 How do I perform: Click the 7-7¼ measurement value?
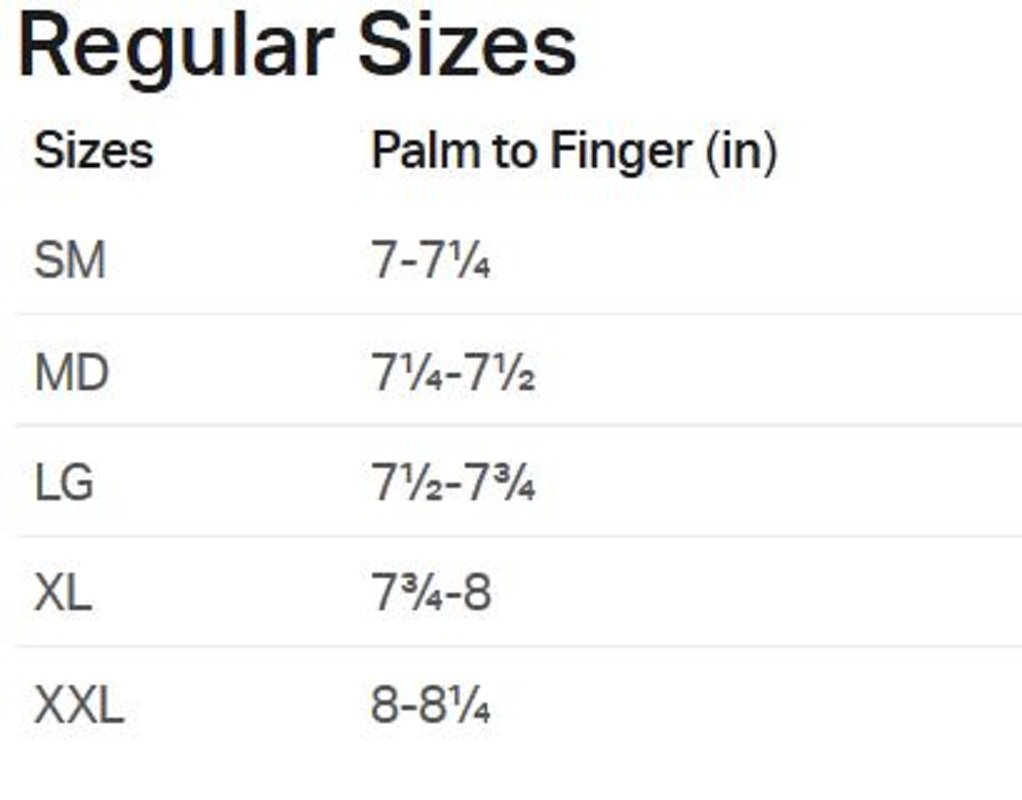[430, 262]
